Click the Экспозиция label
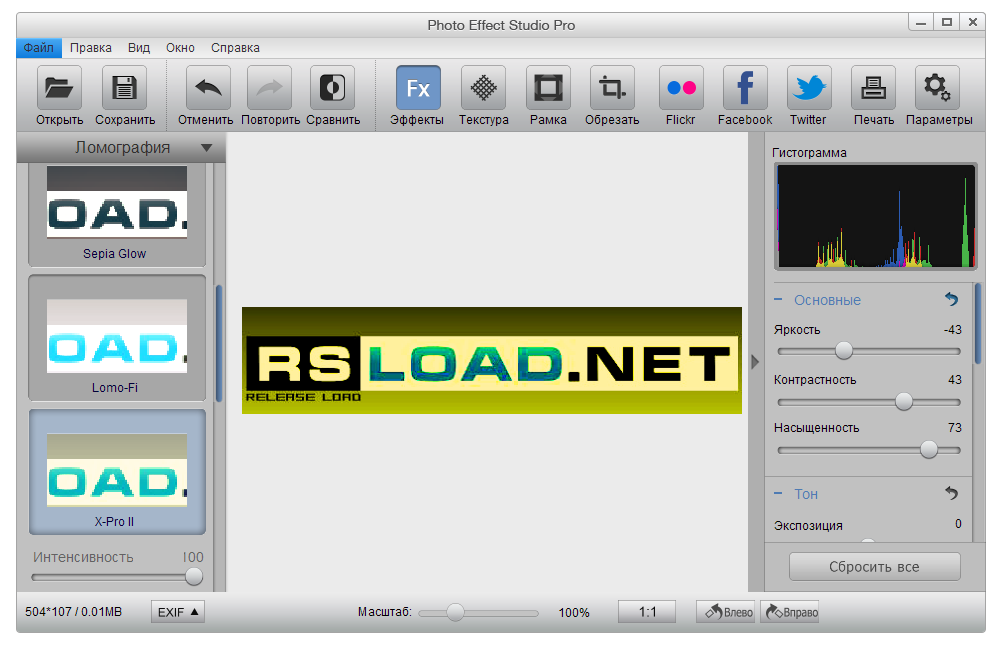 tap(808, 525)
